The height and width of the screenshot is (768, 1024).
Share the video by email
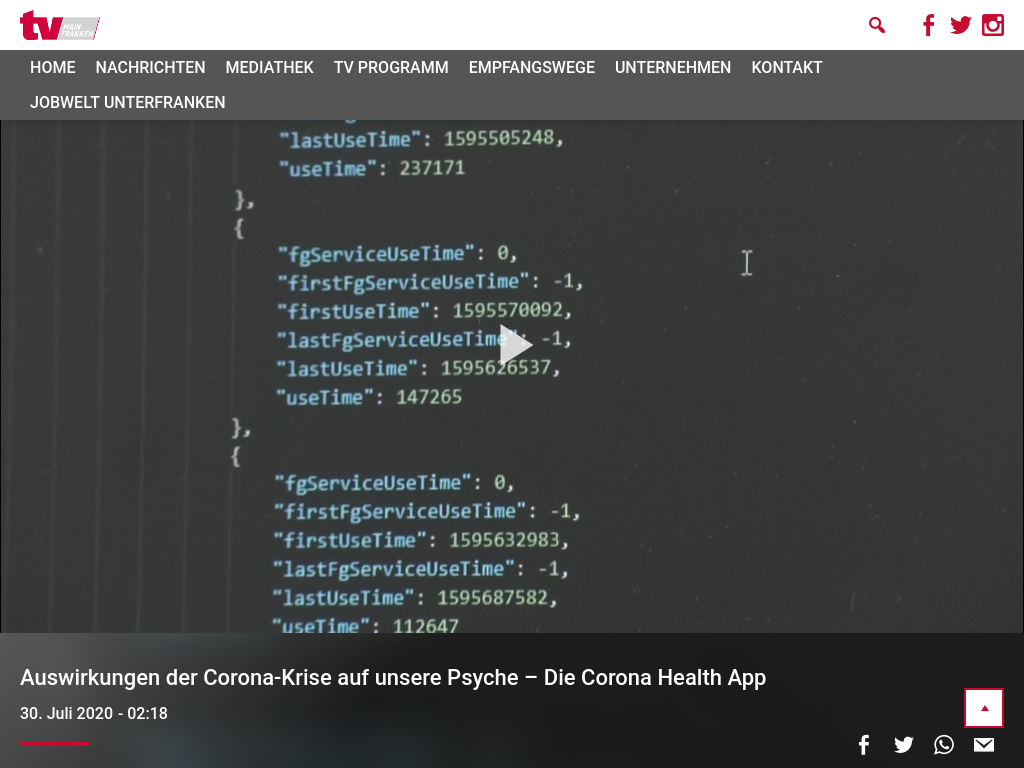[x=984, y=744]
